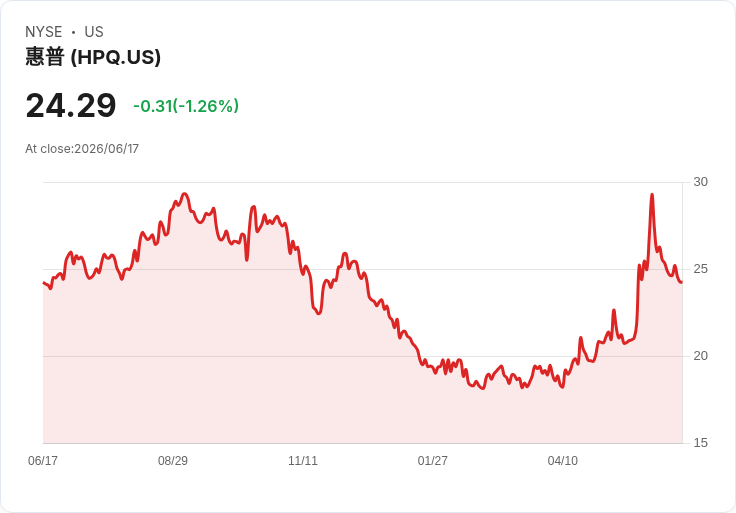
Task: Click the line's lowest trough after 01/27
Action: pyautogui.click(x=483, y=389)
